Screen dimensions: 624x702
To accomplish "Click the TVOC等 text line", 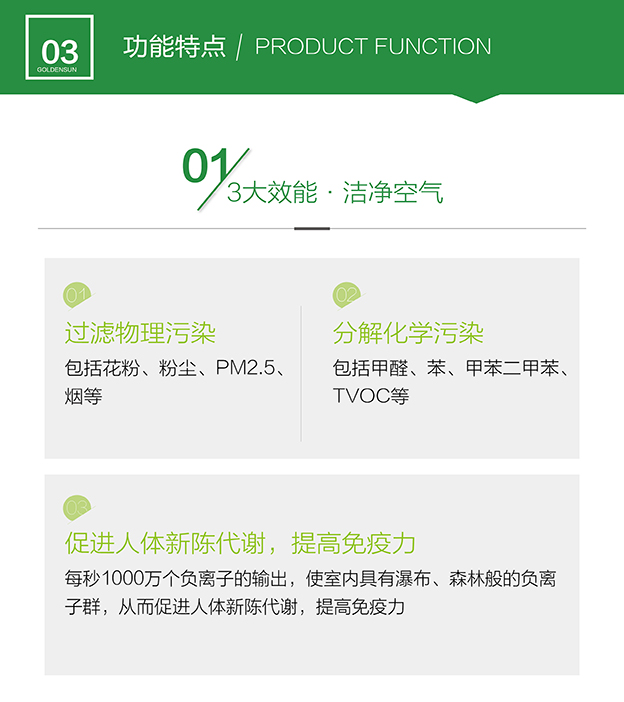I will 371,396.
